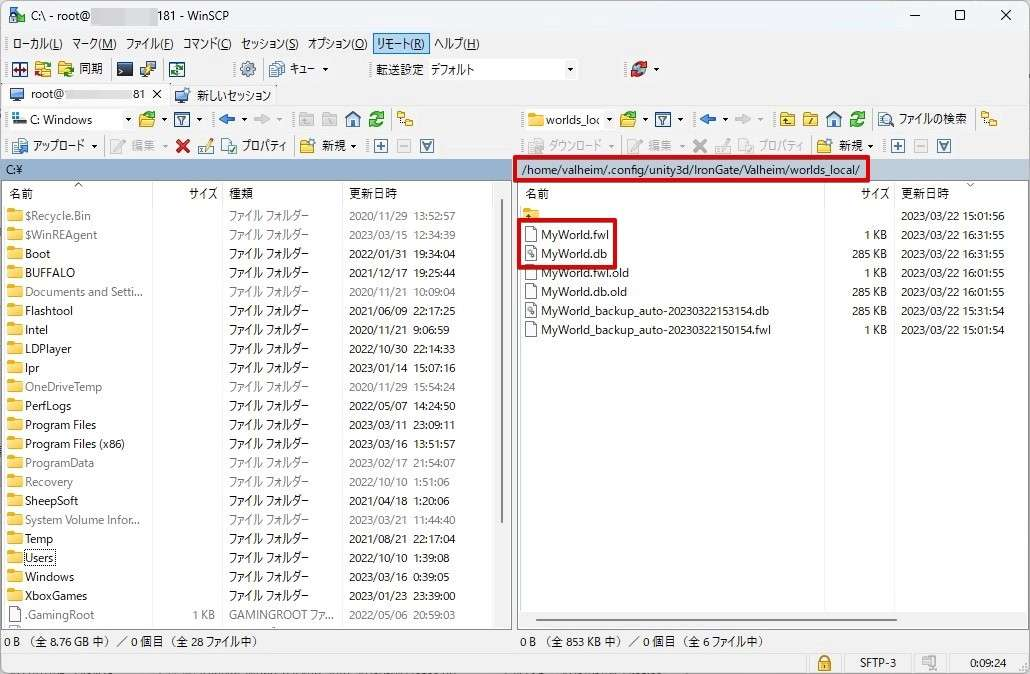Click the red reconnect session icon
Viewport: 1030px width, 674px height.
(x=638, y=68)
